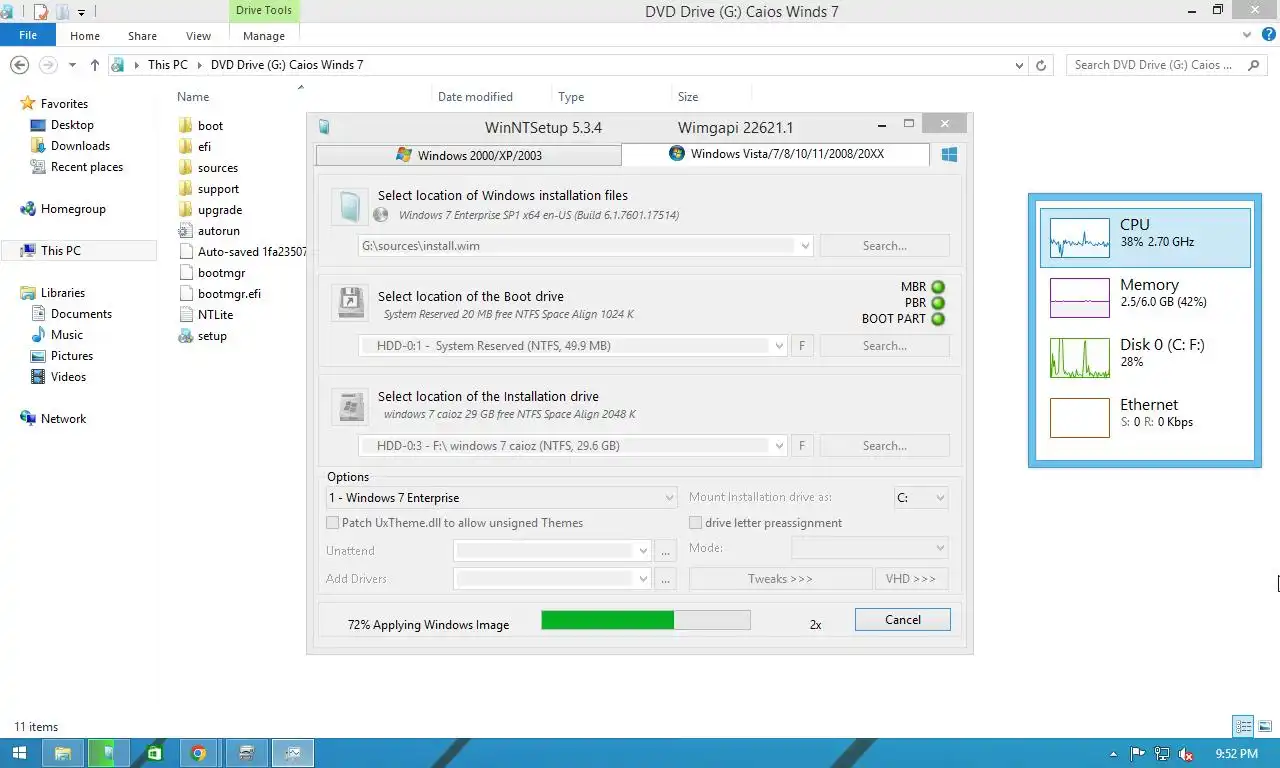This screenshot has height=768, width=1280.
Task: Click the Applying Windows Image progress bar
Action: (x=646, y=620)
